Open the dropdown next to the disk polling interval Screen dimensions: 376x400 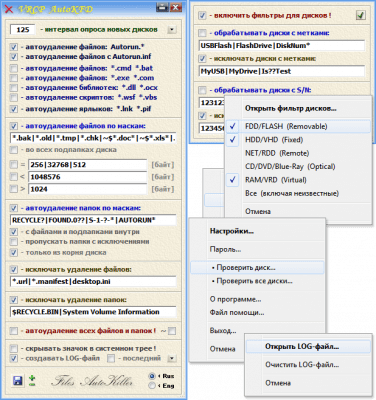pos(172,30)
